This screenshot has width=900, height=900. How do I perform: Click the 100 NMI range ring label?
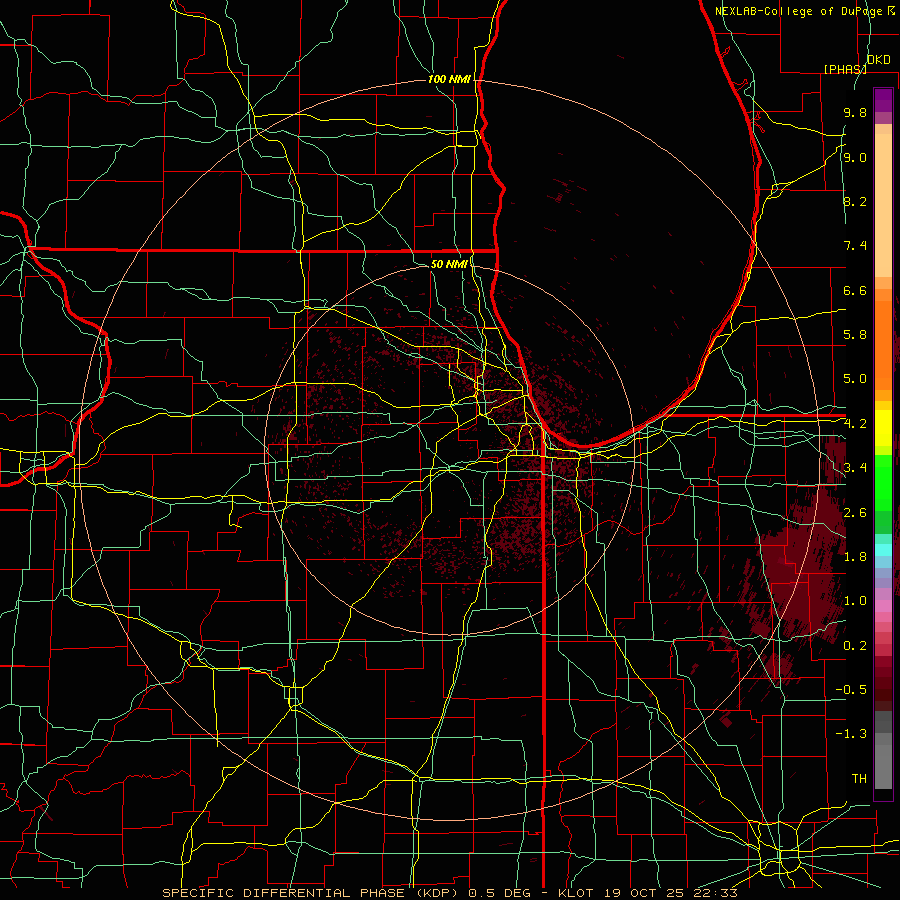point(449,79)
